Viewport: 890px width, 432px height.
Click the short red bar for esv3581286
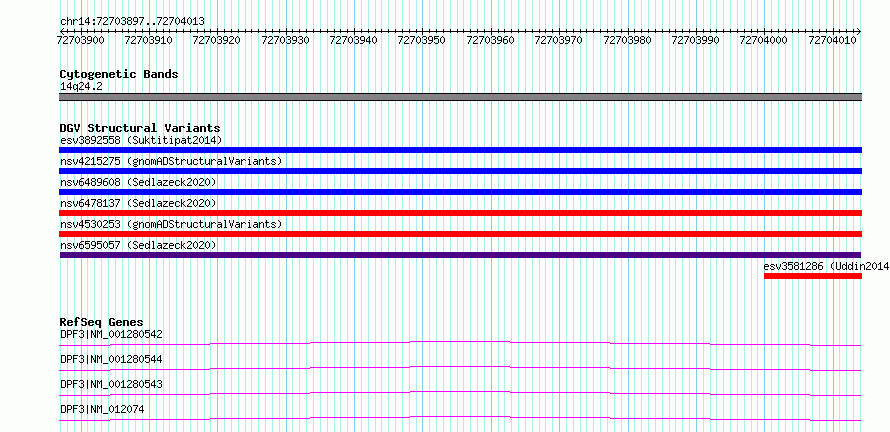click(813, 276)
